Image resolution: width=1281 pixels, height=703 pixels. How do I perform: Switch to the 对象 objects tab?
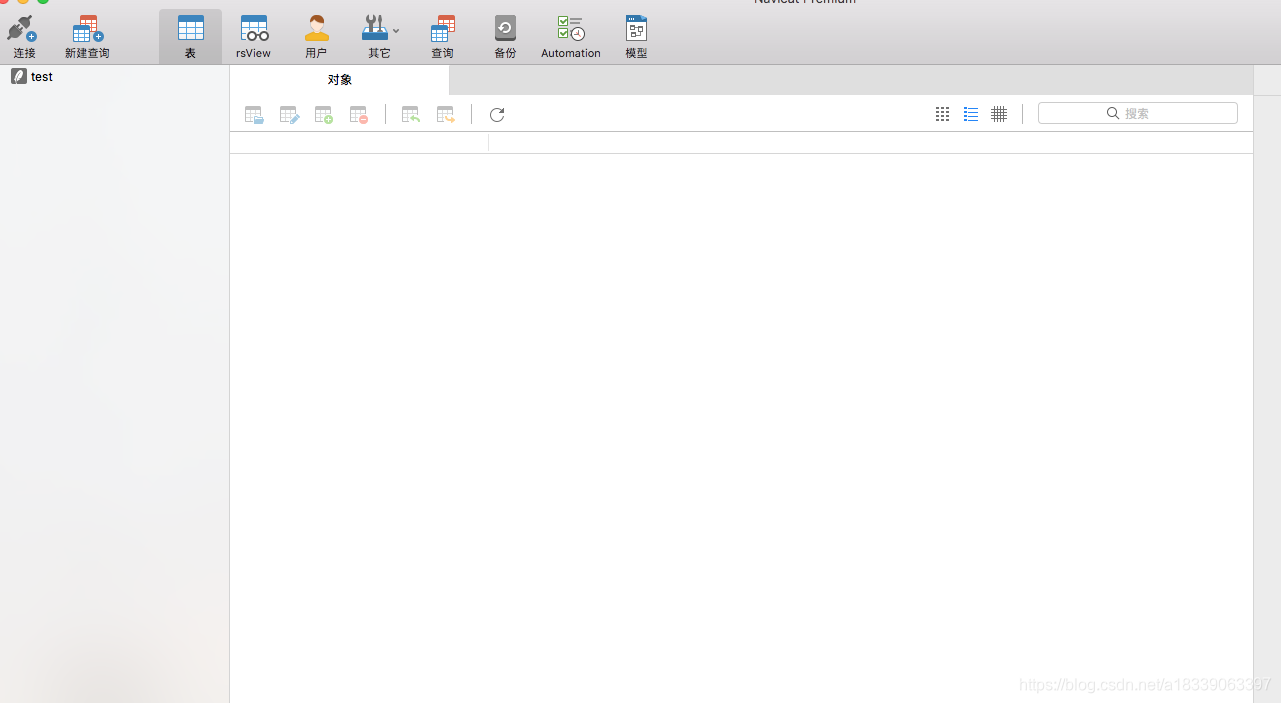coord(340,80)
